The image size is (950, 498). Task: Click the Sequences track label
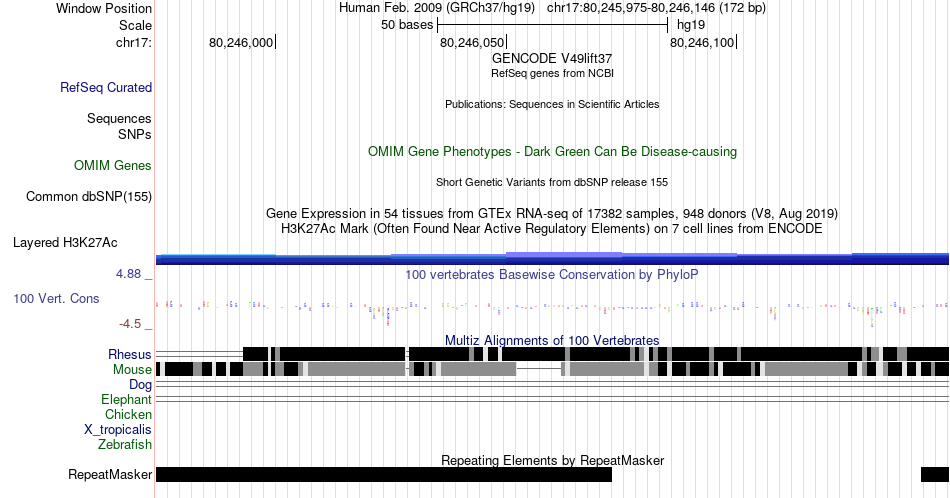(x=119, y=118)
